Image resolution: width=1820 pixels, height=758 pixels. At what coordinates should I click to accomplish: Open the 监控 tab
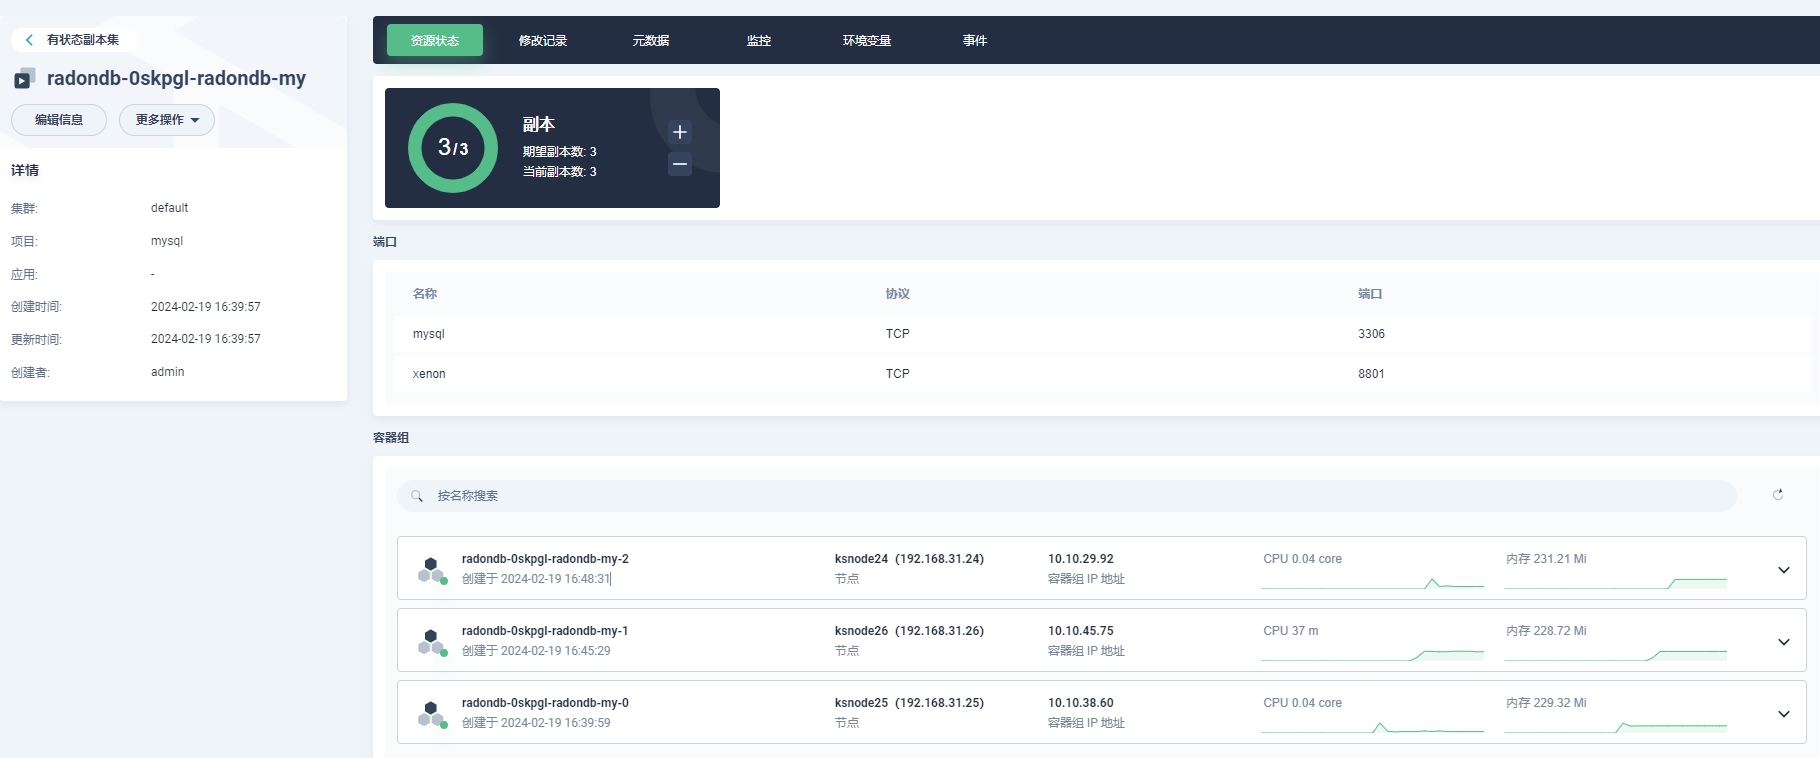tap(759, 40)
